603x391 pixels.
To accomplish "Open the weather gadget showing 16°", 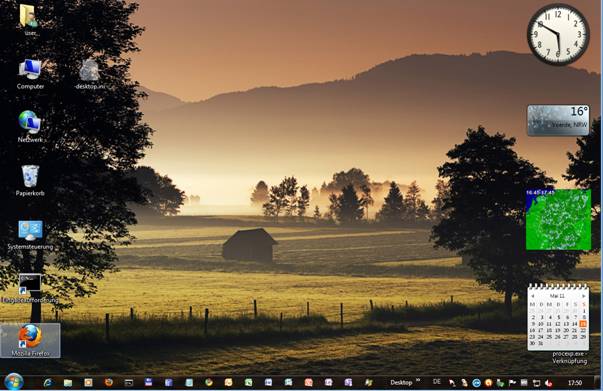I will 558,120.
